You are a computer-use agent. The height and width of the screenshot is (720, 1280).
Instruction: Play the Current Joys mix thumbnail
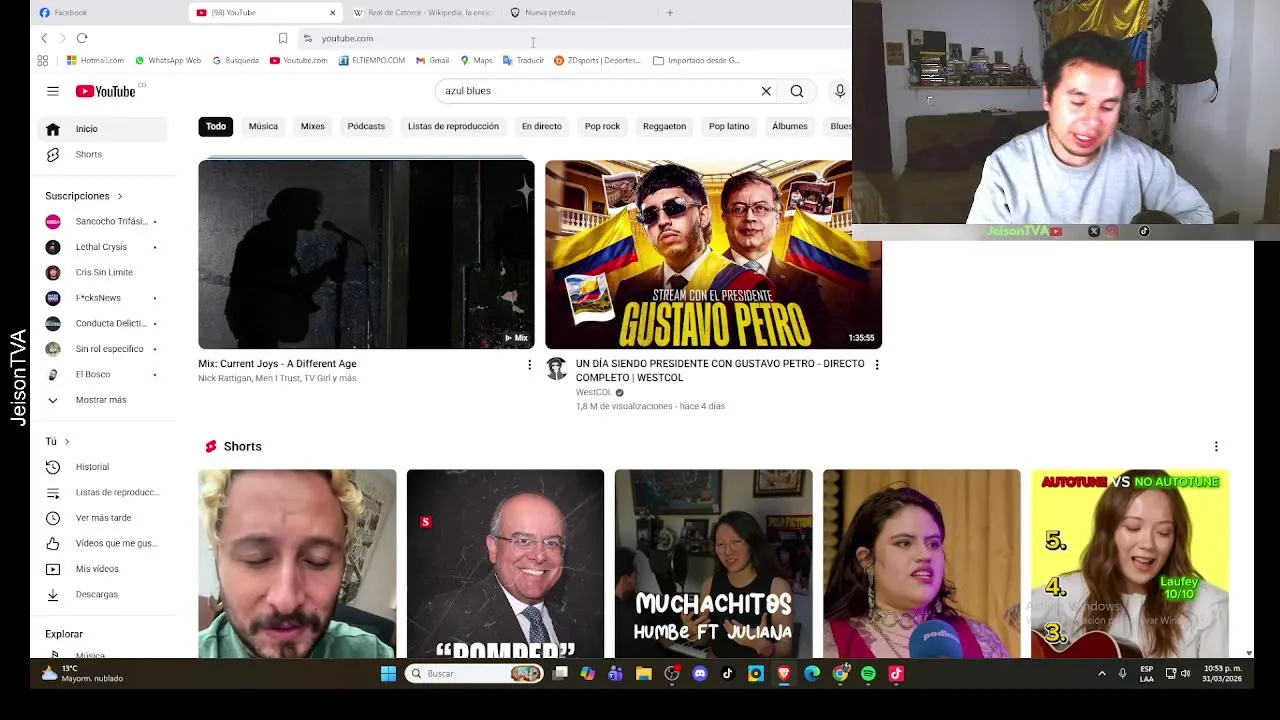coord(366,254)
